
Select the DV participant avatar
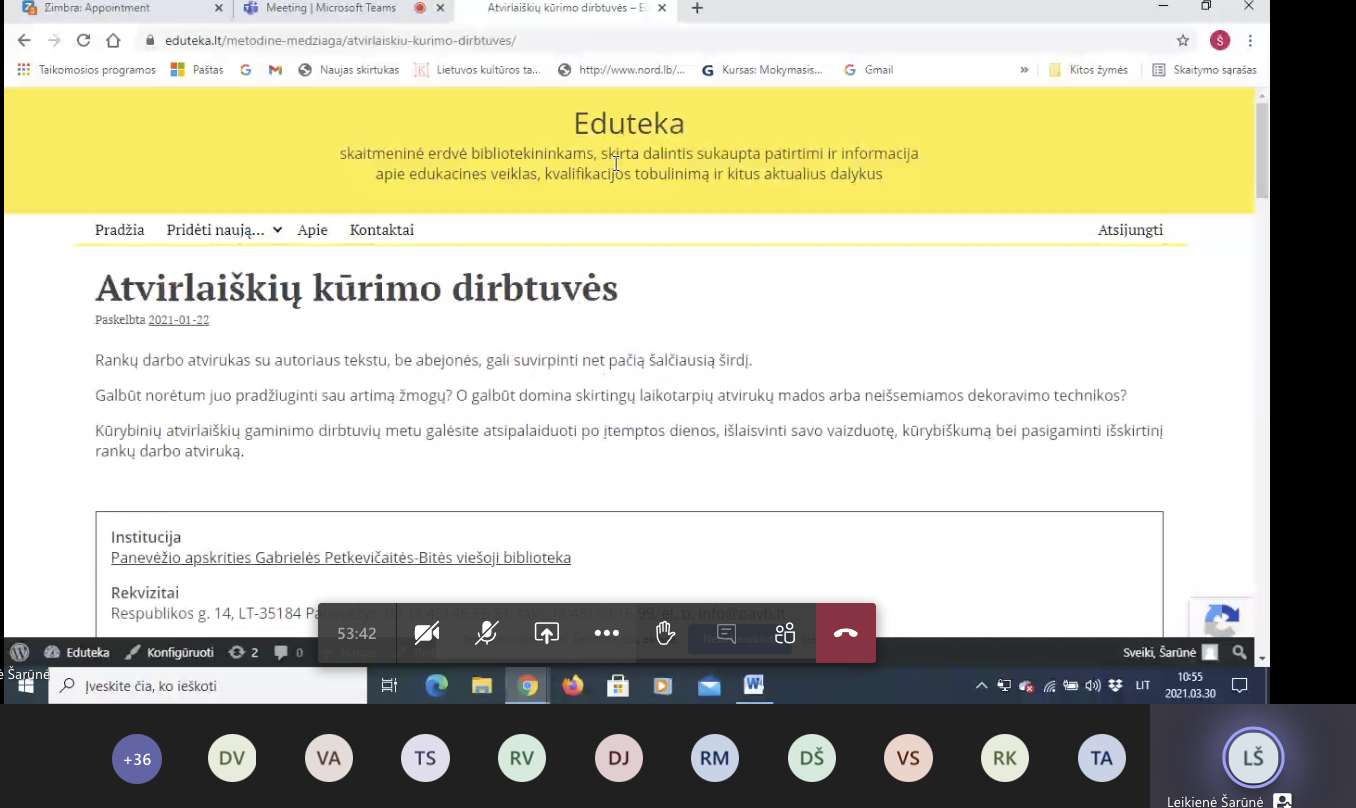(232, 759)
